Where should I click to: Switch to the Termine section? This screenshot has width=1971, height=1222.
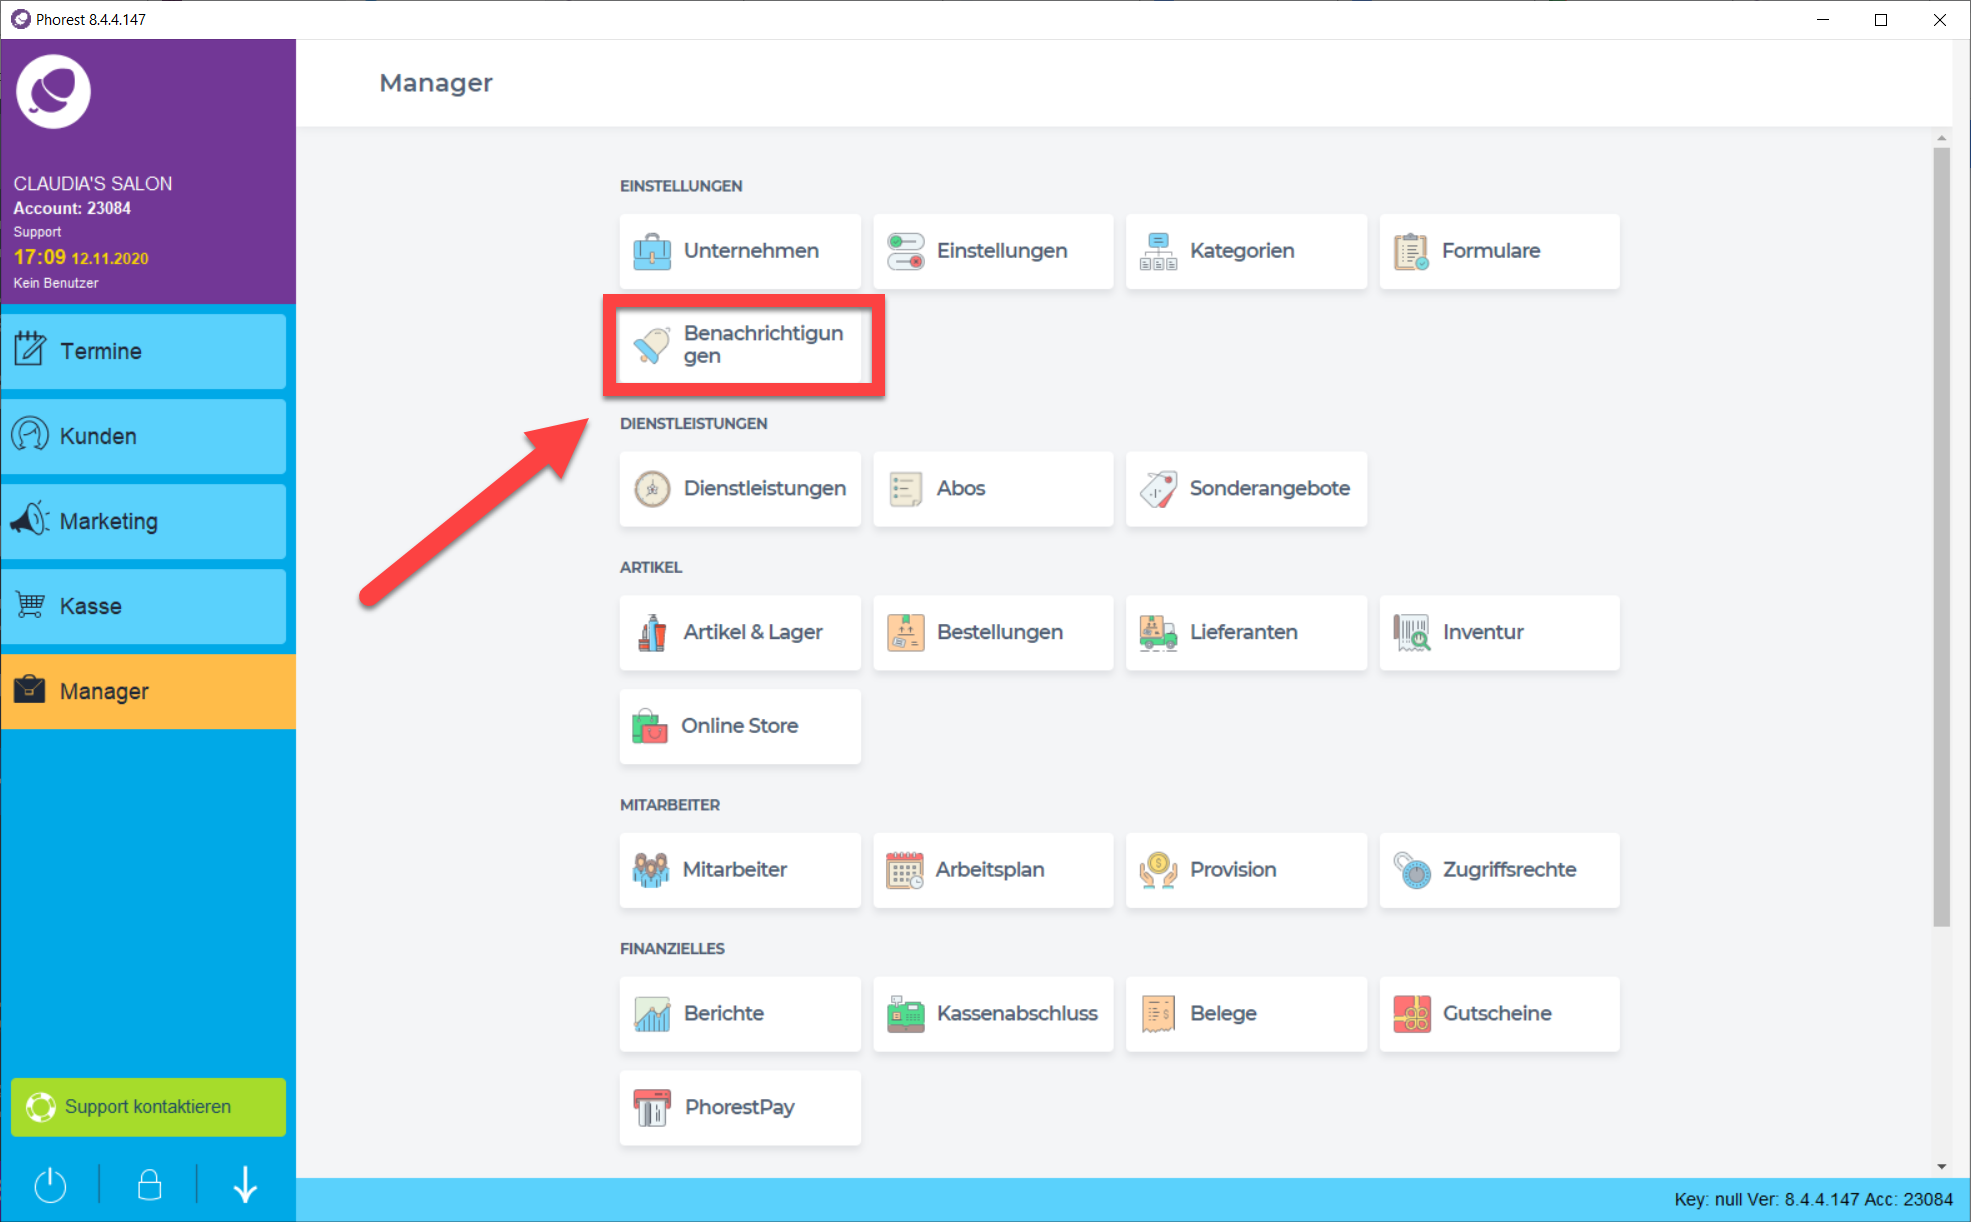click(x=143, y=352)
